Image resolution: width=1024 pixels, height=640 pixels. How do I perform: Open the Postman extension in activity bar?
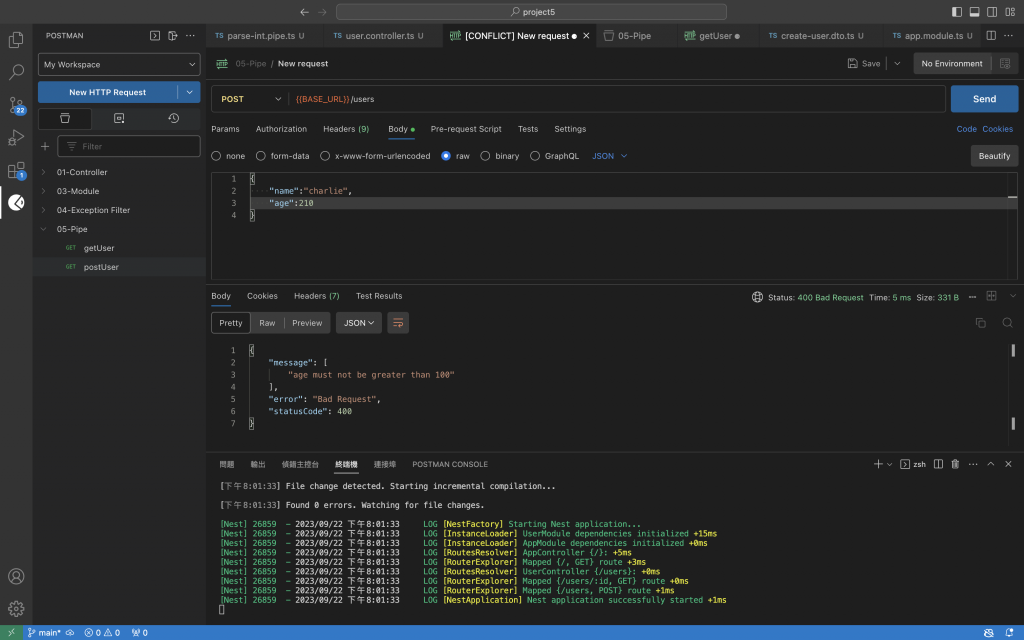point(16,202)
